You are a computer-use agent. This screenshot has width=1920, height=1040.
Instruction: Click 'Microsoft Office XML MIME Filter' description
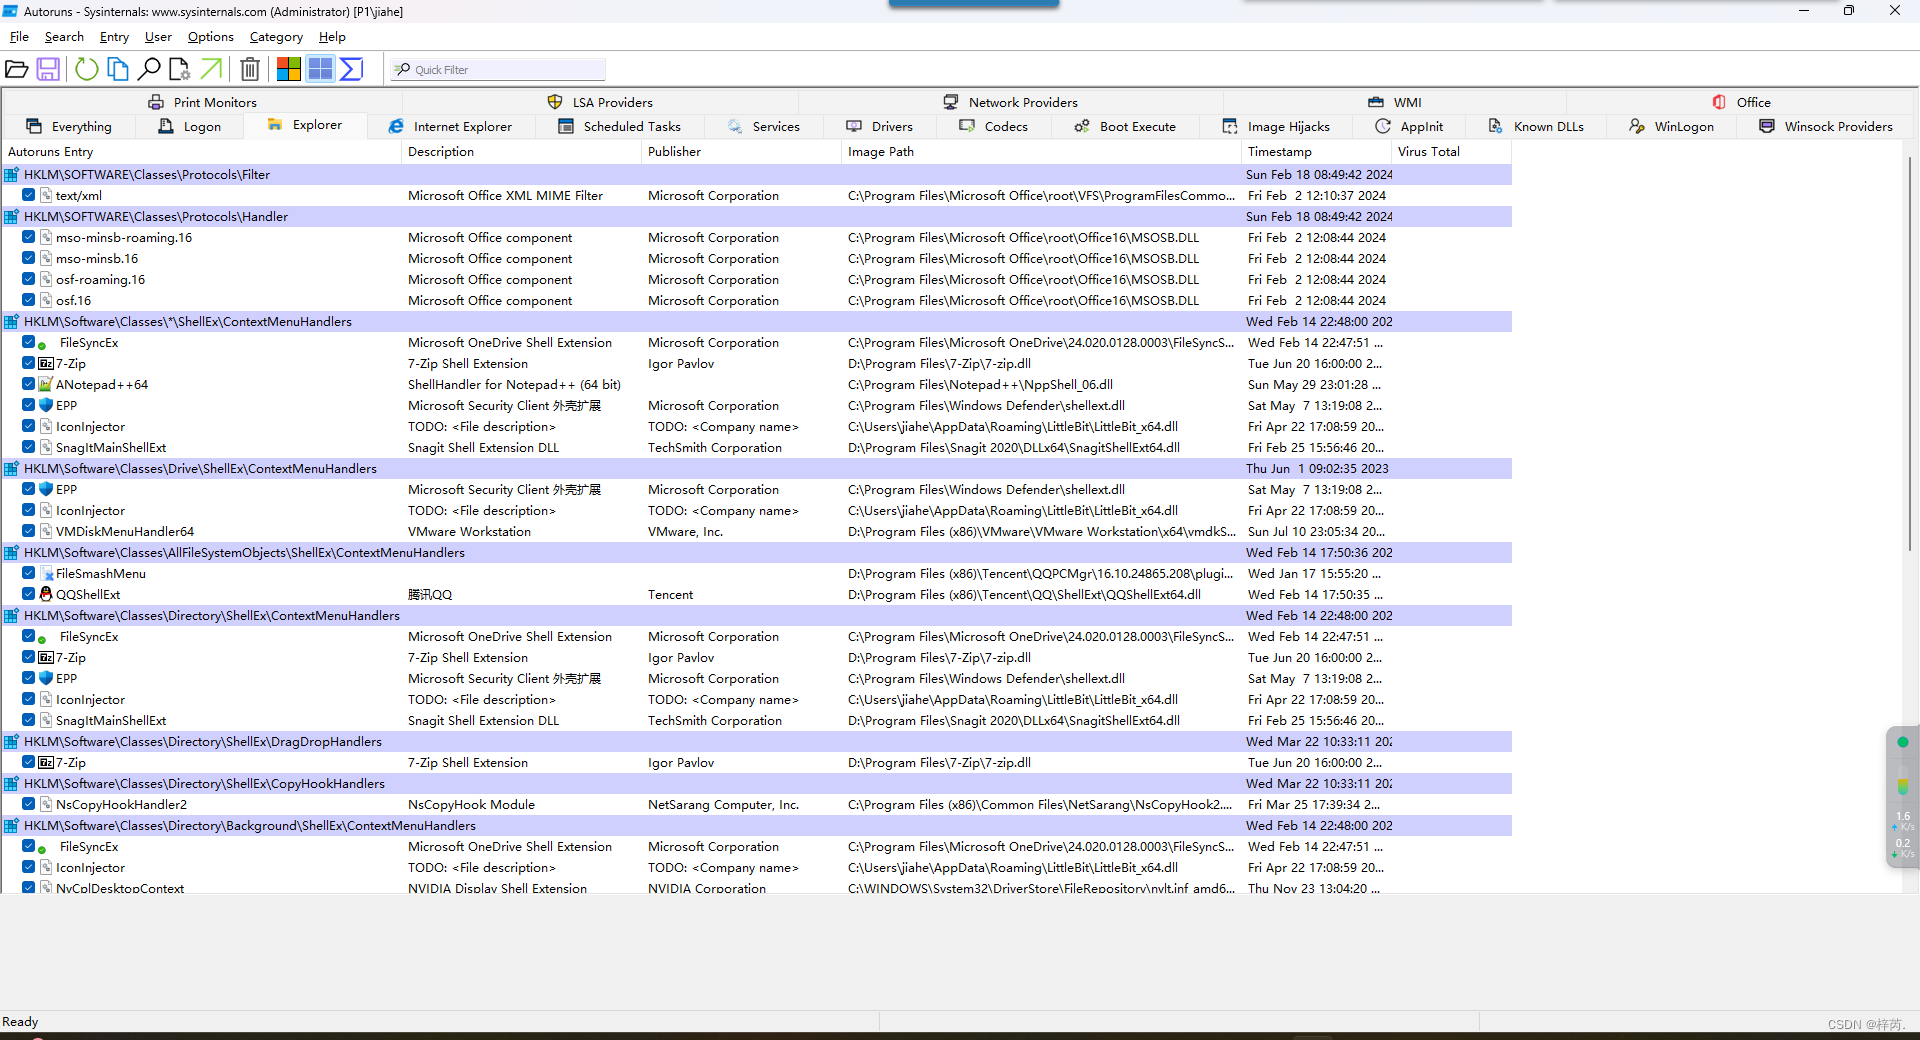(x=505, y=195)
